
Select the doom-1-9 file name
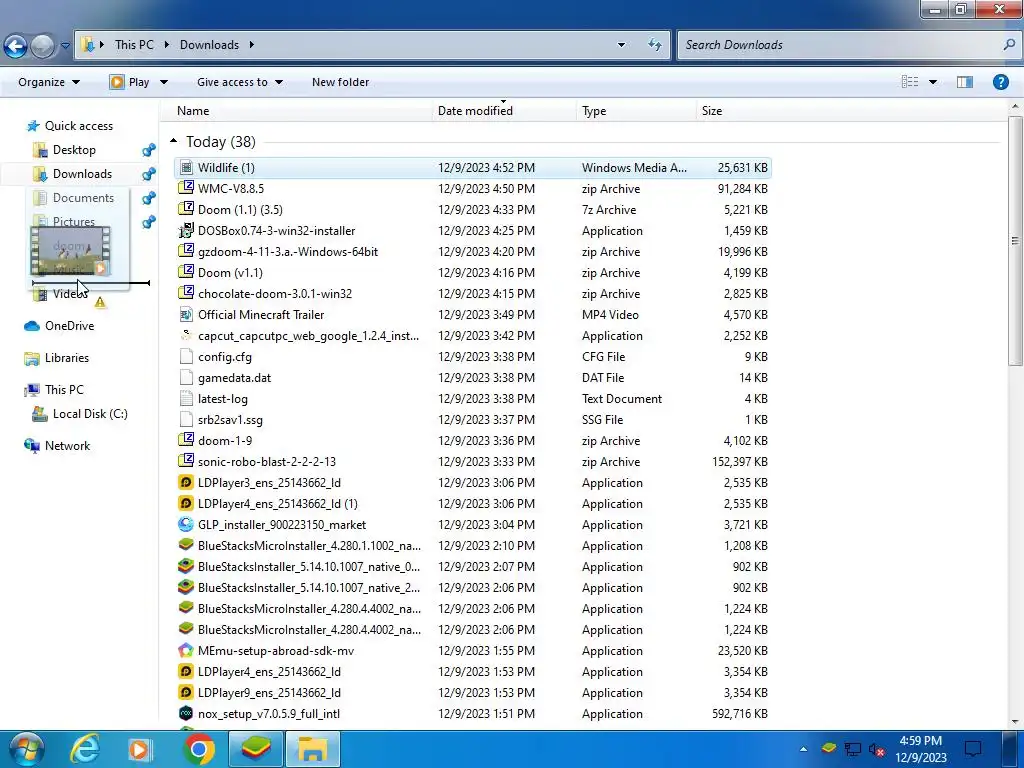pos(225,441)
